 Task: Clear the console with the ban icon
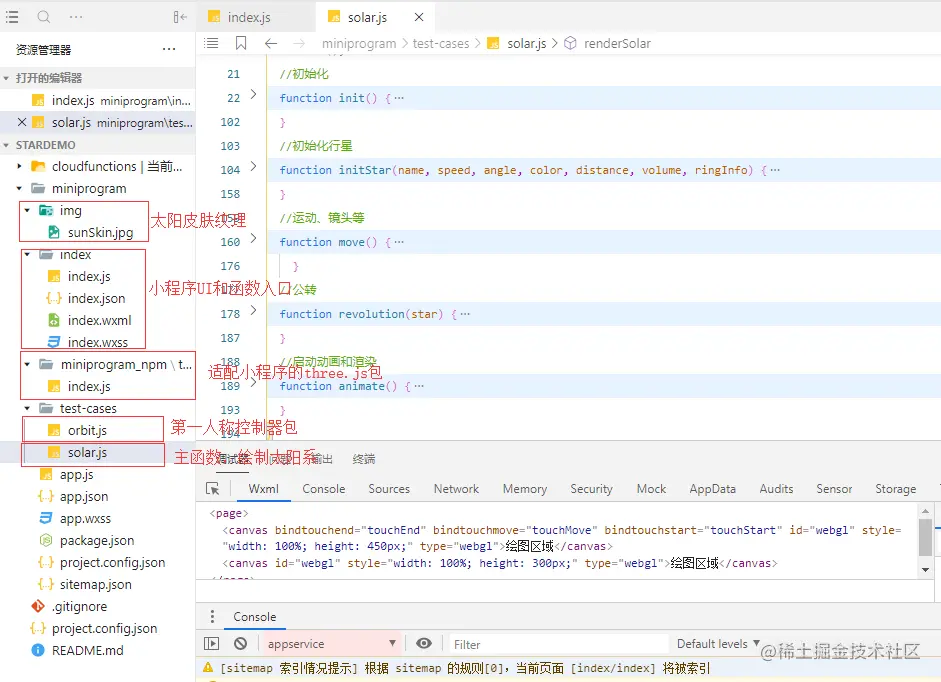[x=241, y=644]
